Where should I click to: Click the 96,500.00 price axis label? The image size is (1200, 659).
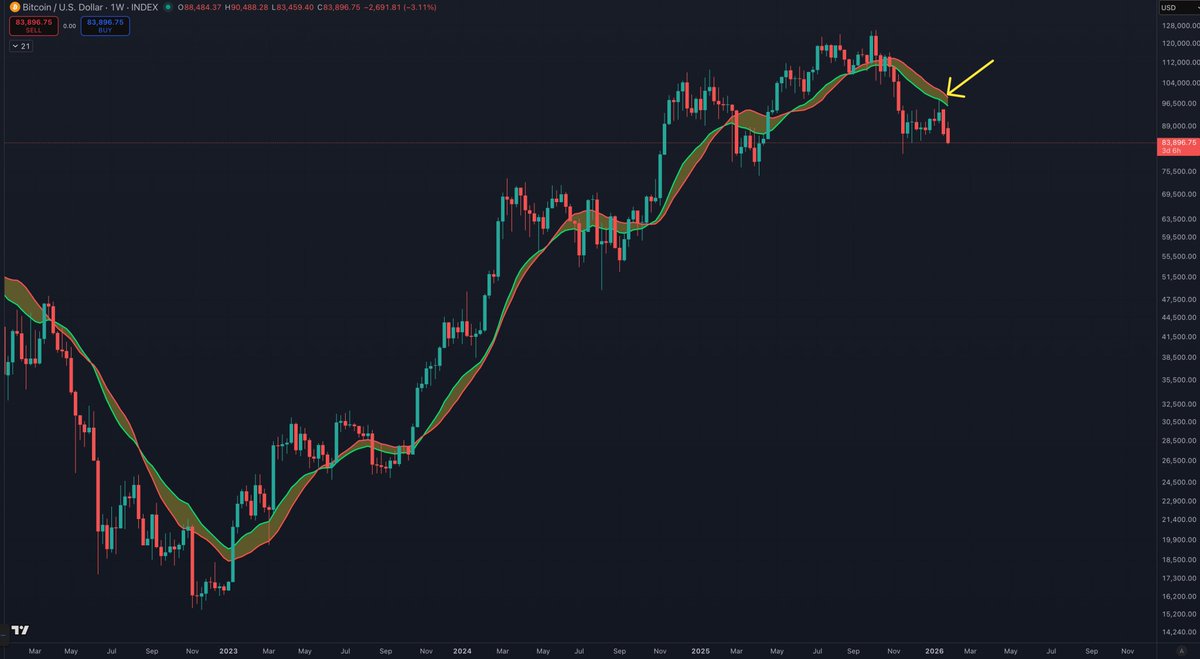[1177, 104]
